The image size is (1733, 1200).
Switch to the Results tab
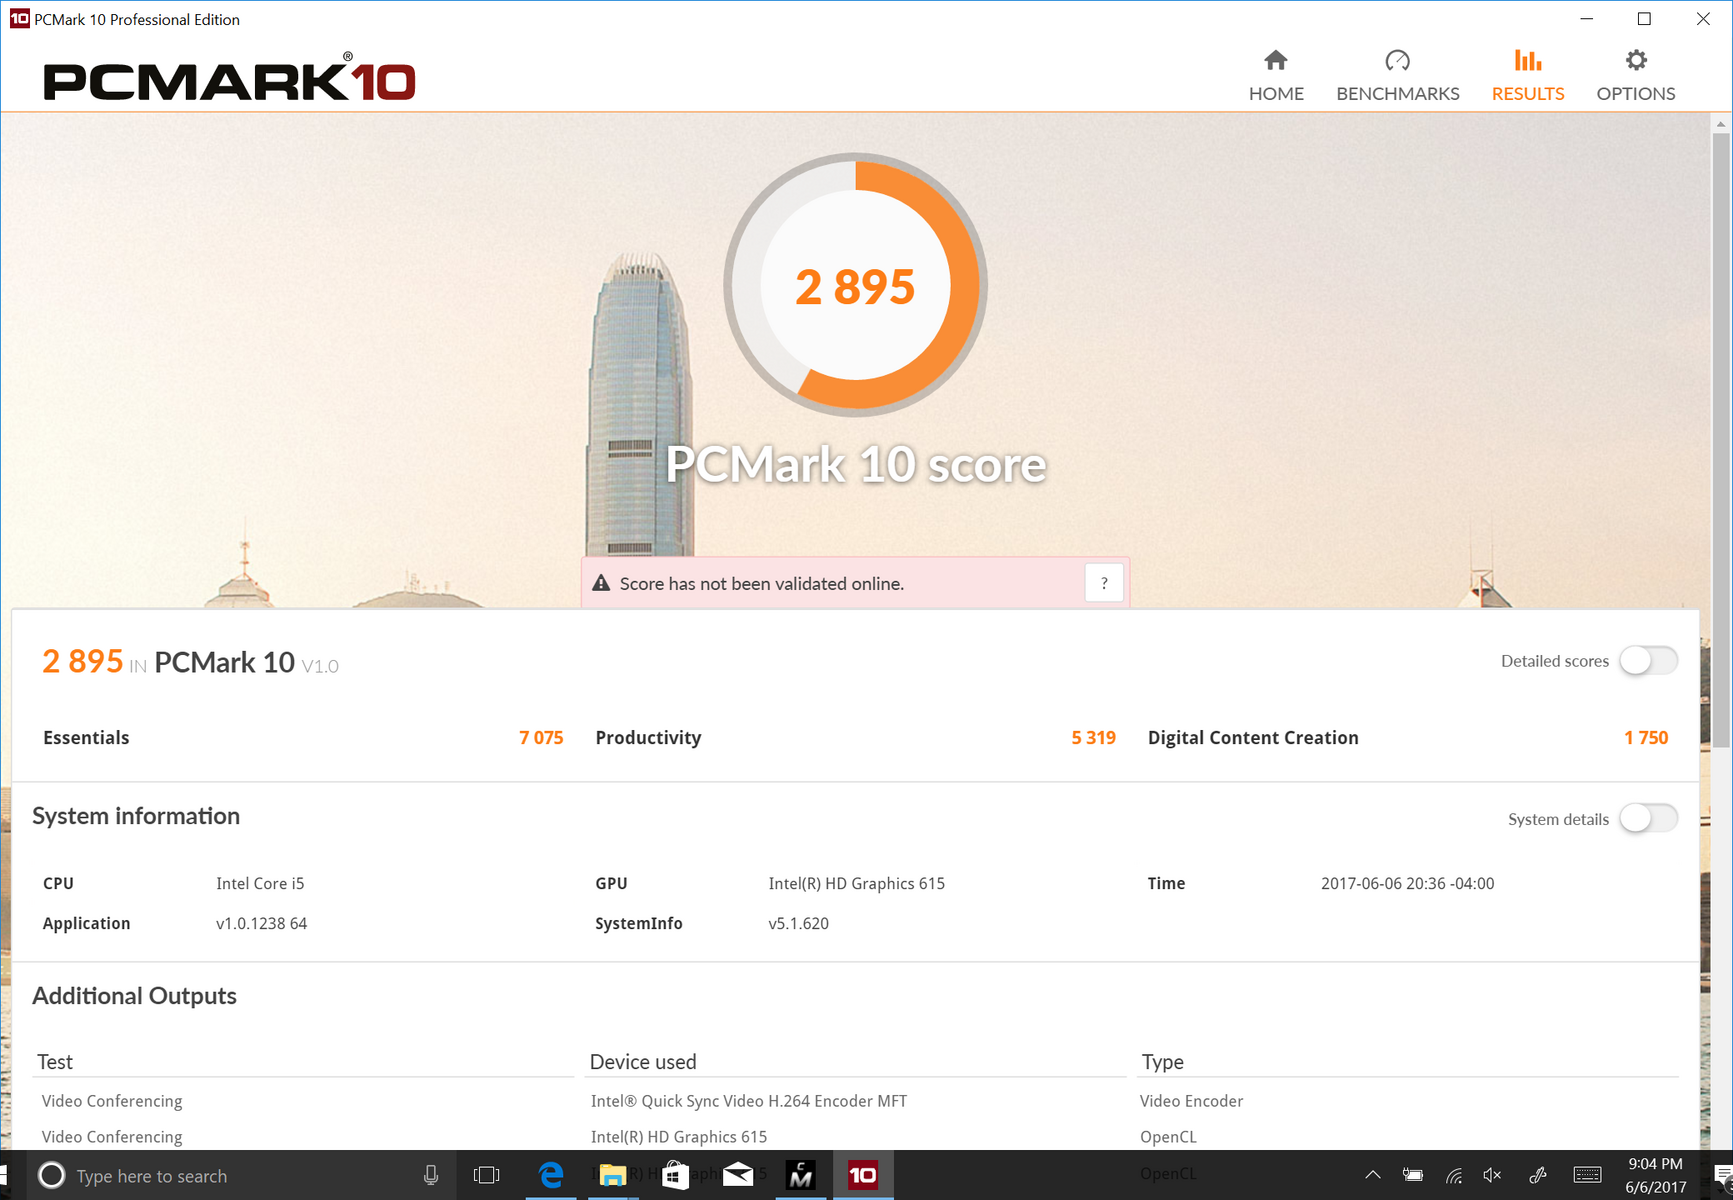coord(1528,75)
